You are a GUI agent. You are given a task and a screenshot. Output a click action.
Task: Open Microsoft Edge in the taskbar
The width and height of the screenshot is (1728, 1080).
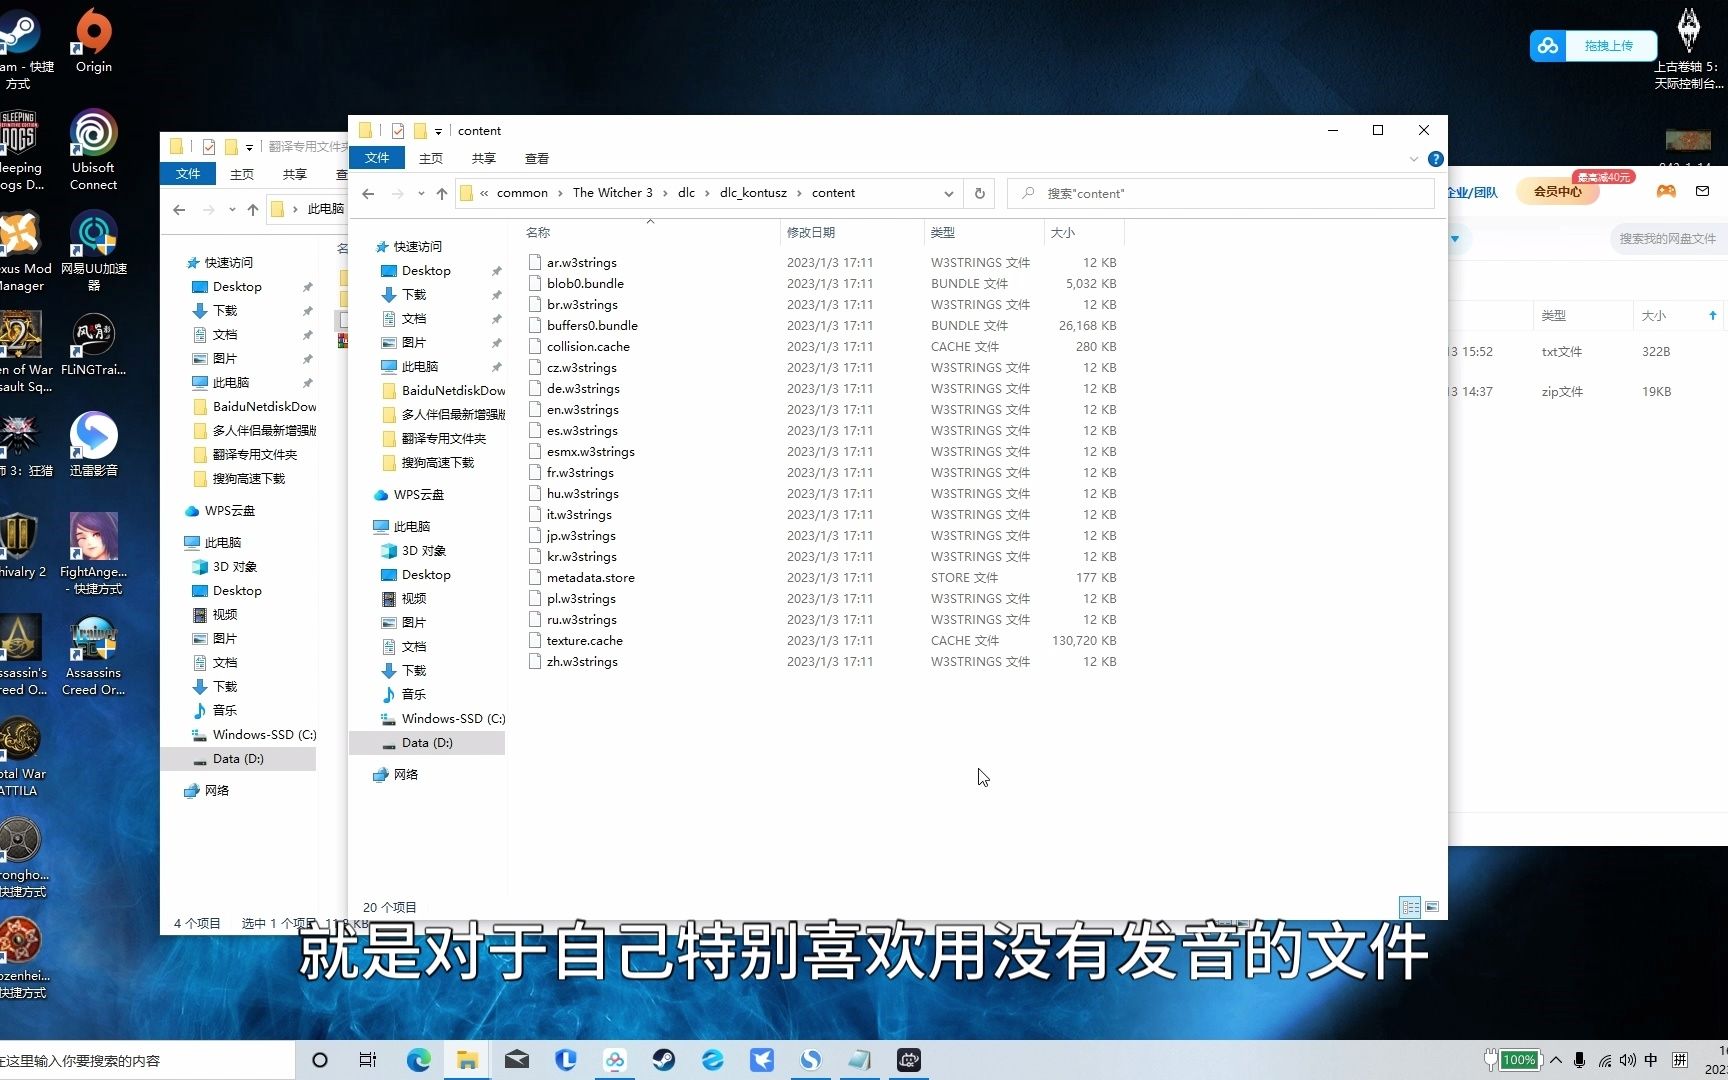(x=418, y=1060)
